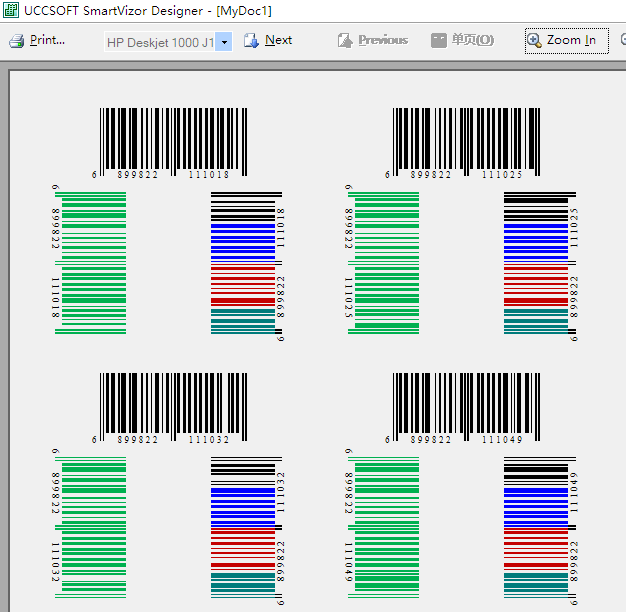The height and width of the screenshot is (612, 626).
Task: Click the text 111018 under first barcode
Action: click(209, 175)
